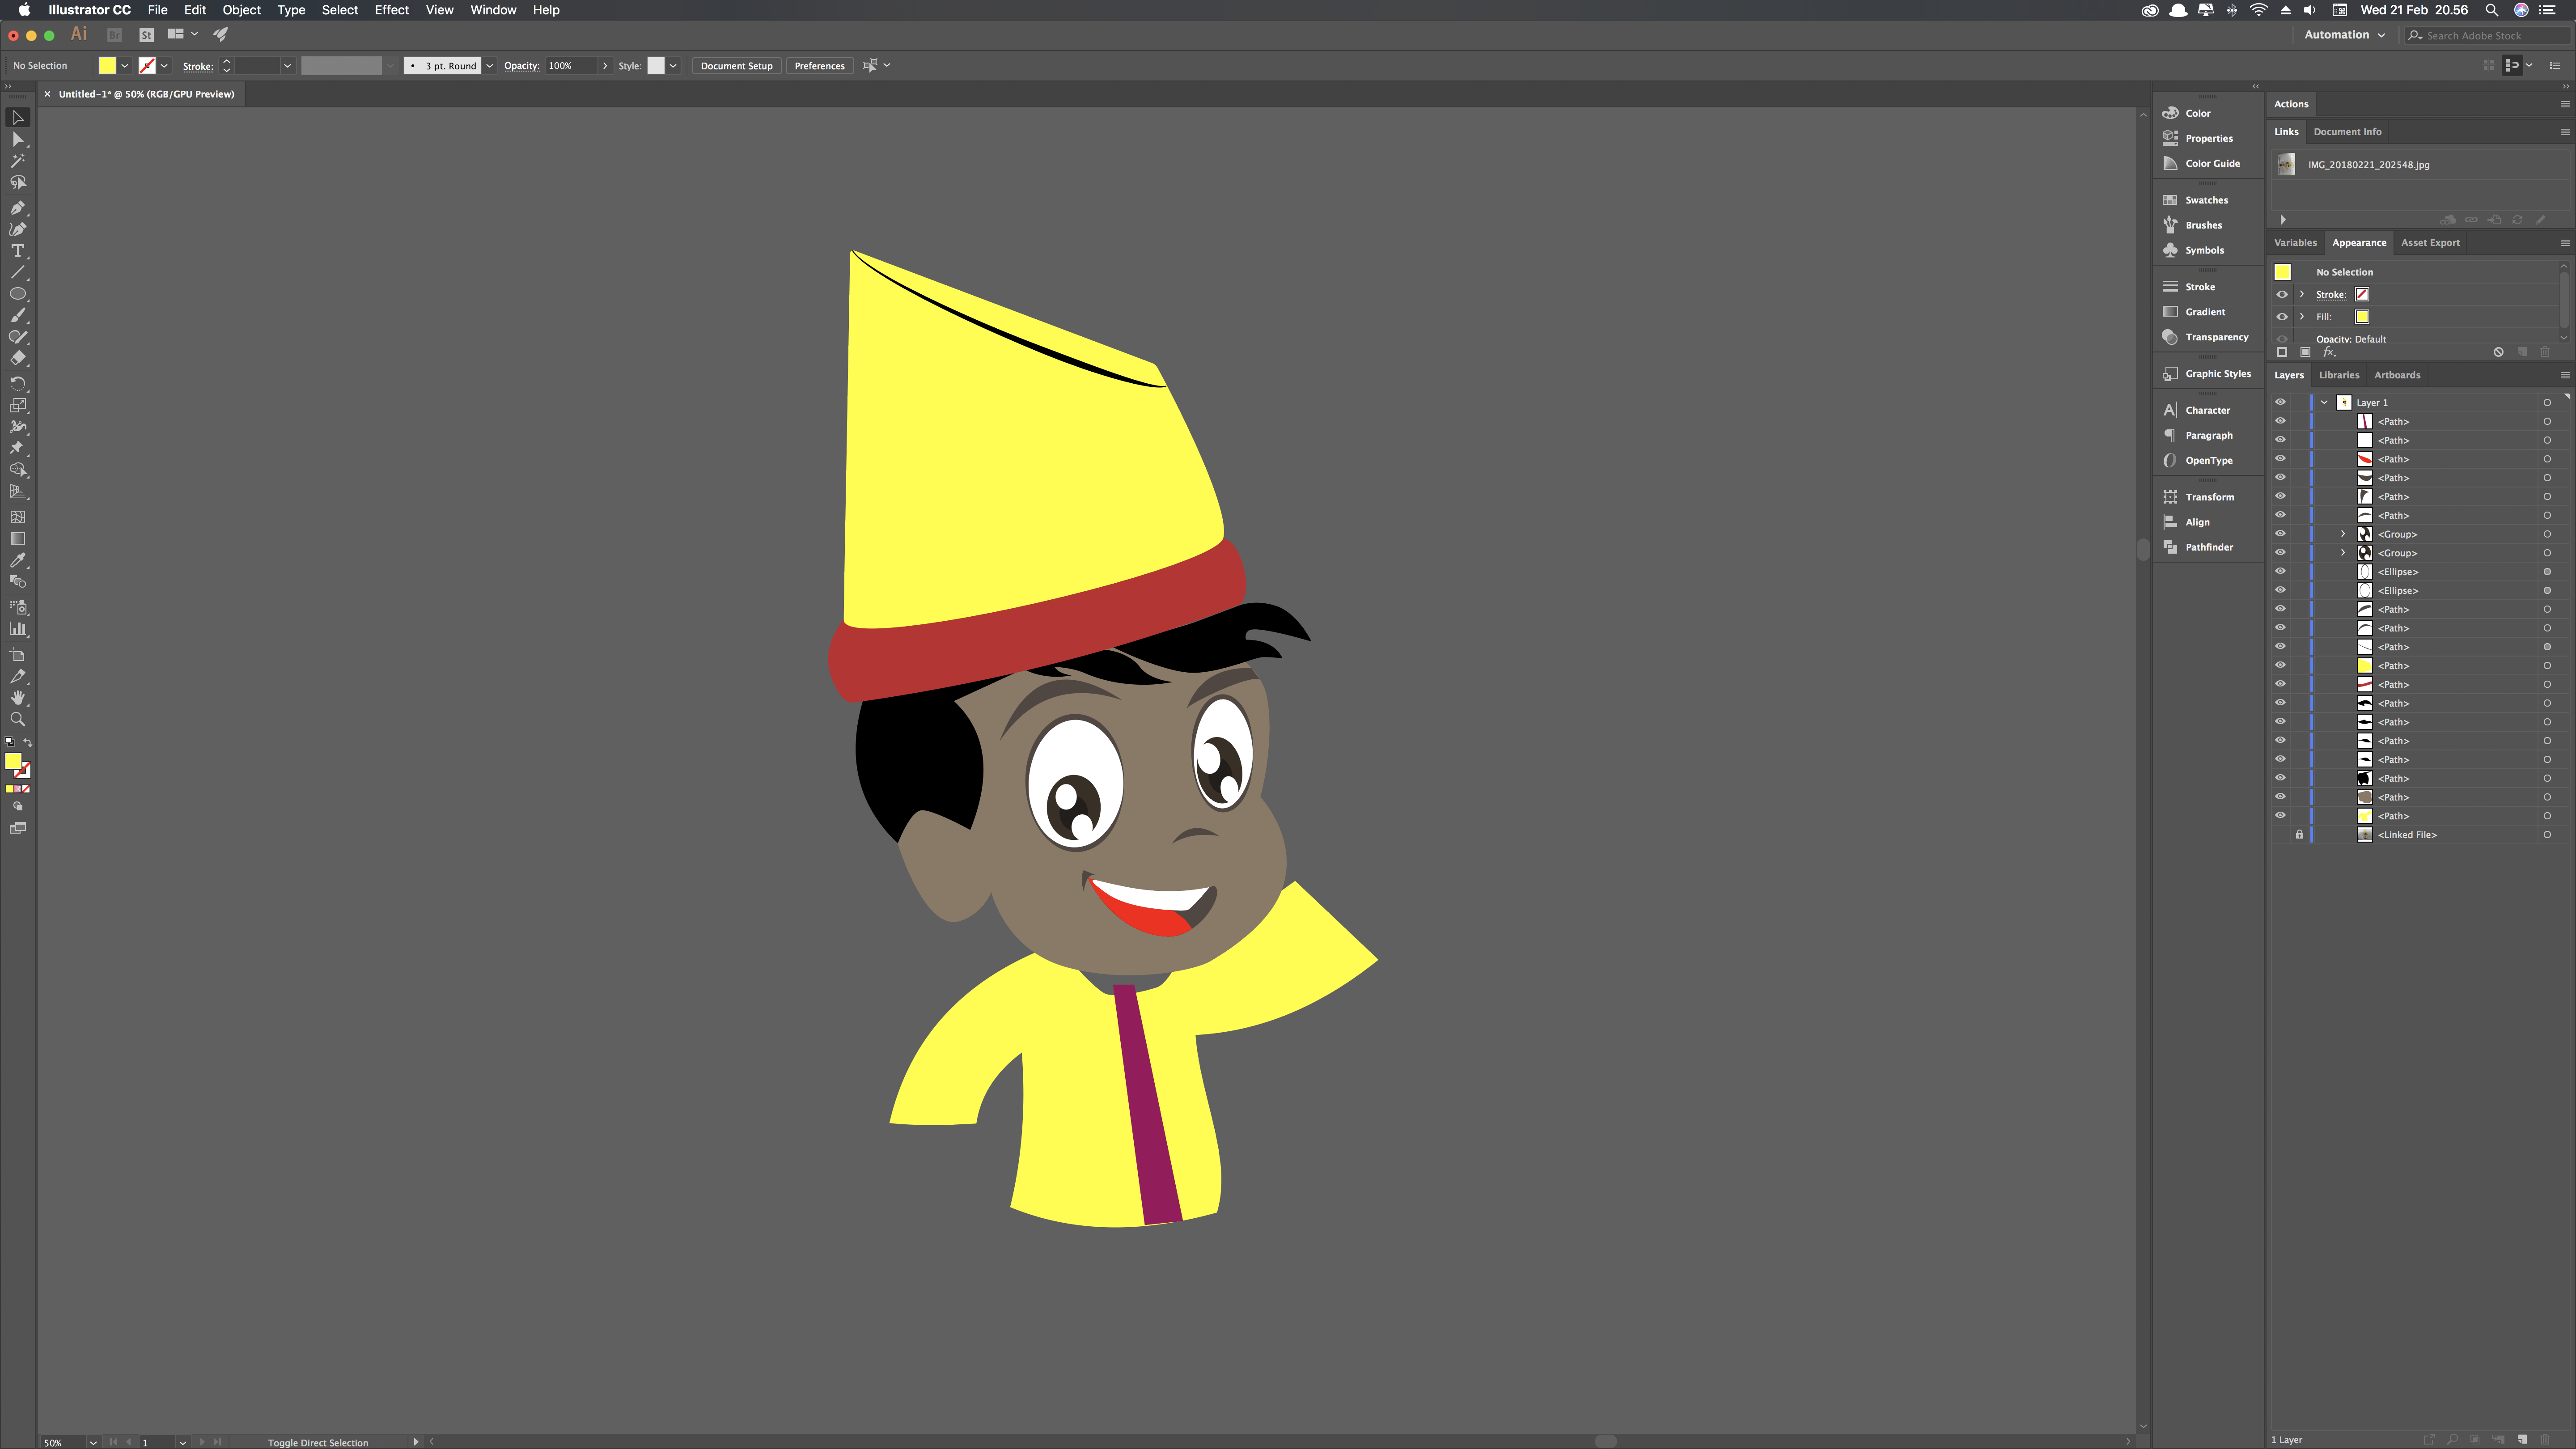Select the Gradient tool in toolbar
Screen dimensions: 2576x1449
(x=18, y=538)
